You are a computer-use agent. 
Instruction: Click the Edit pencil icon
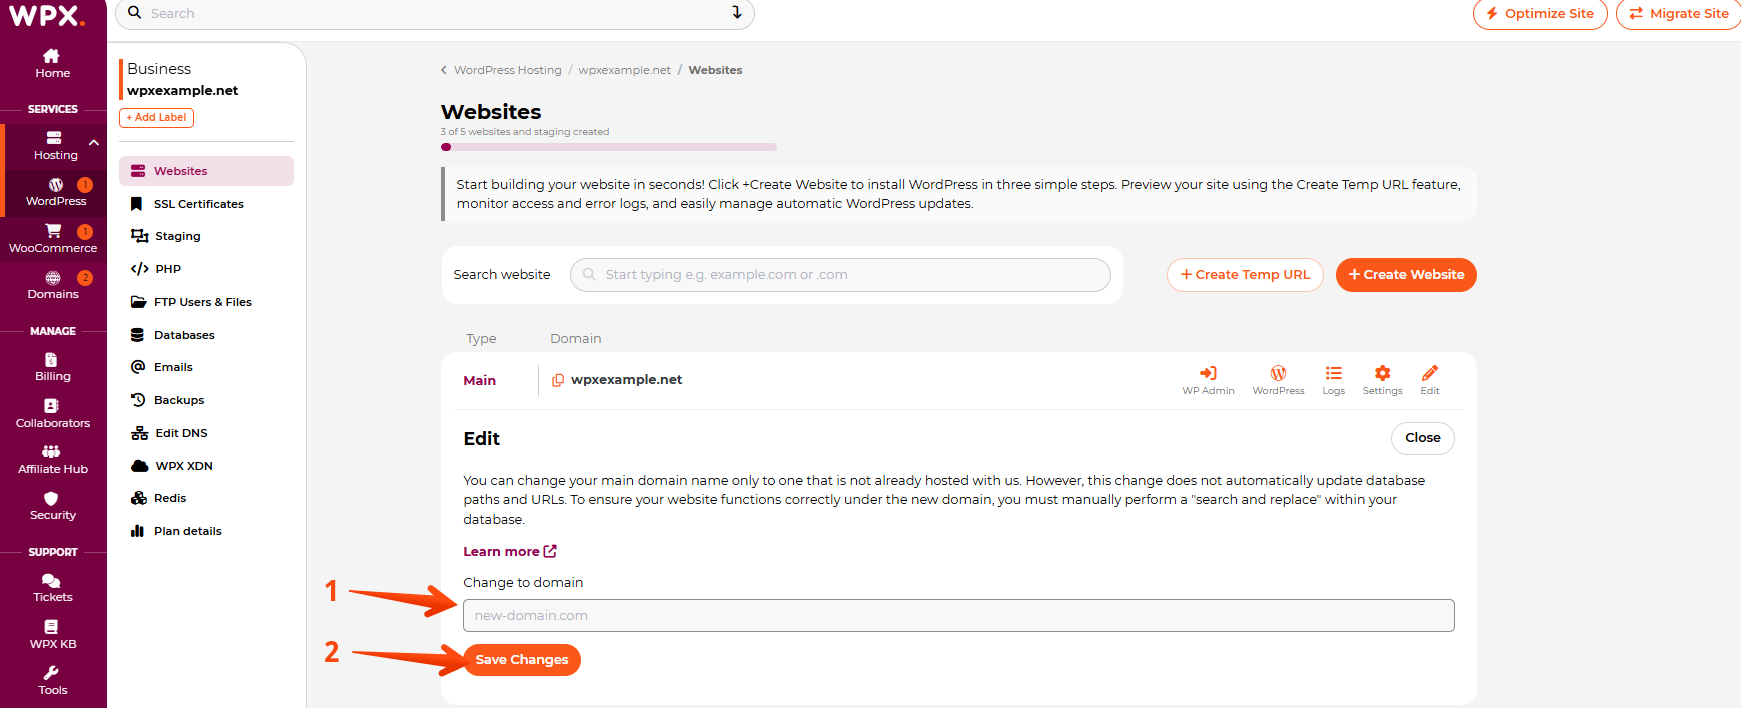pos(1430,380)
